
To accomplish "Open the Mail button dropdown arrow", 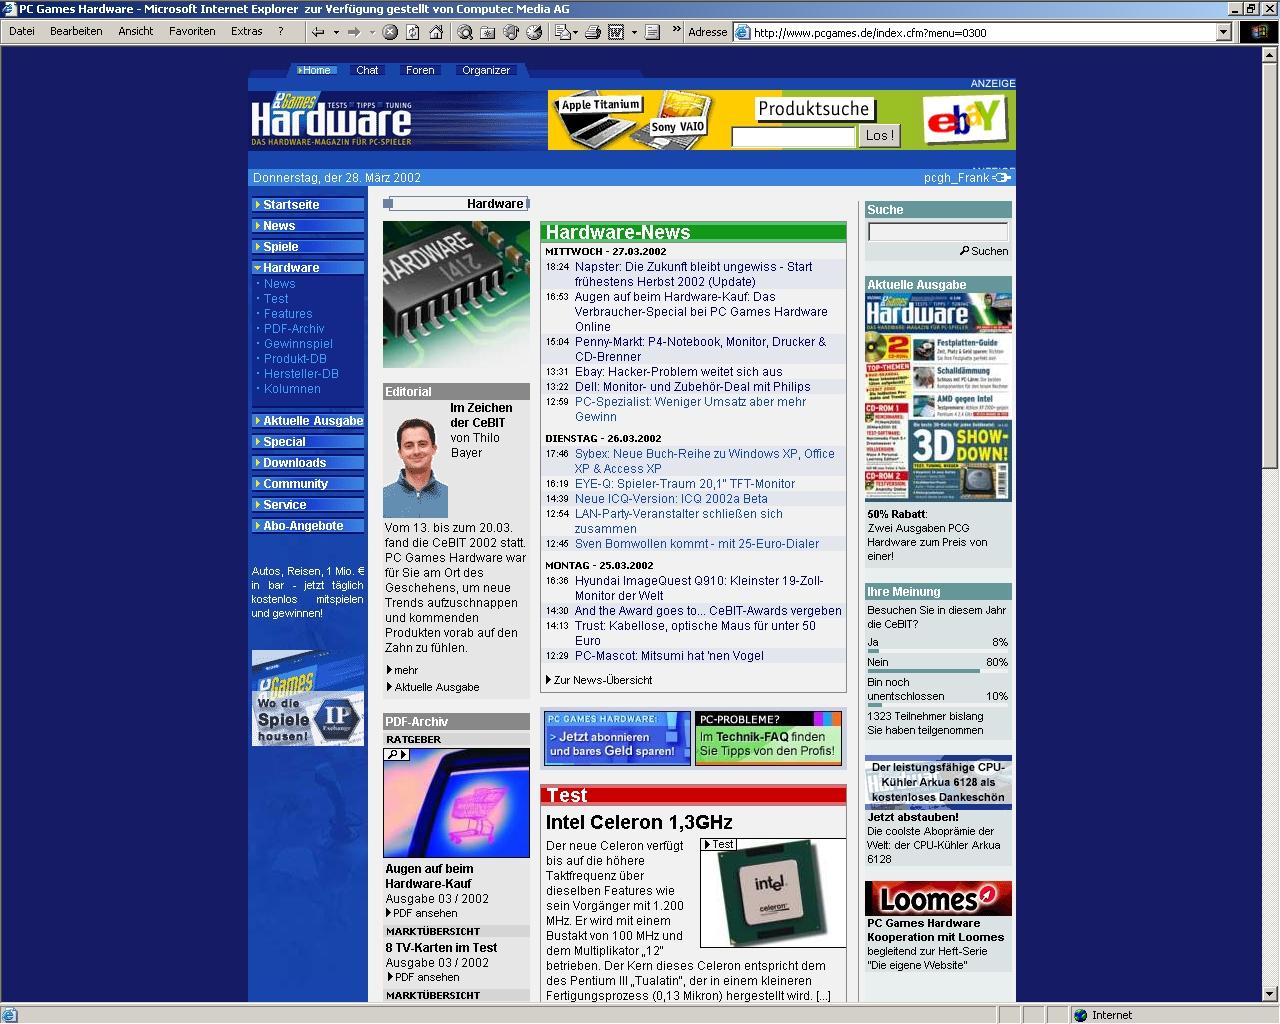I will pyautogui.click(x=576, y=32).
